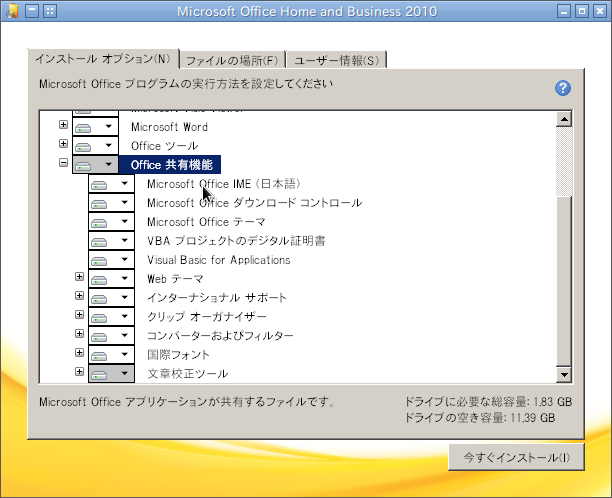Select Office ツール row label
The image size is (612, 498).
pos(165,146)
